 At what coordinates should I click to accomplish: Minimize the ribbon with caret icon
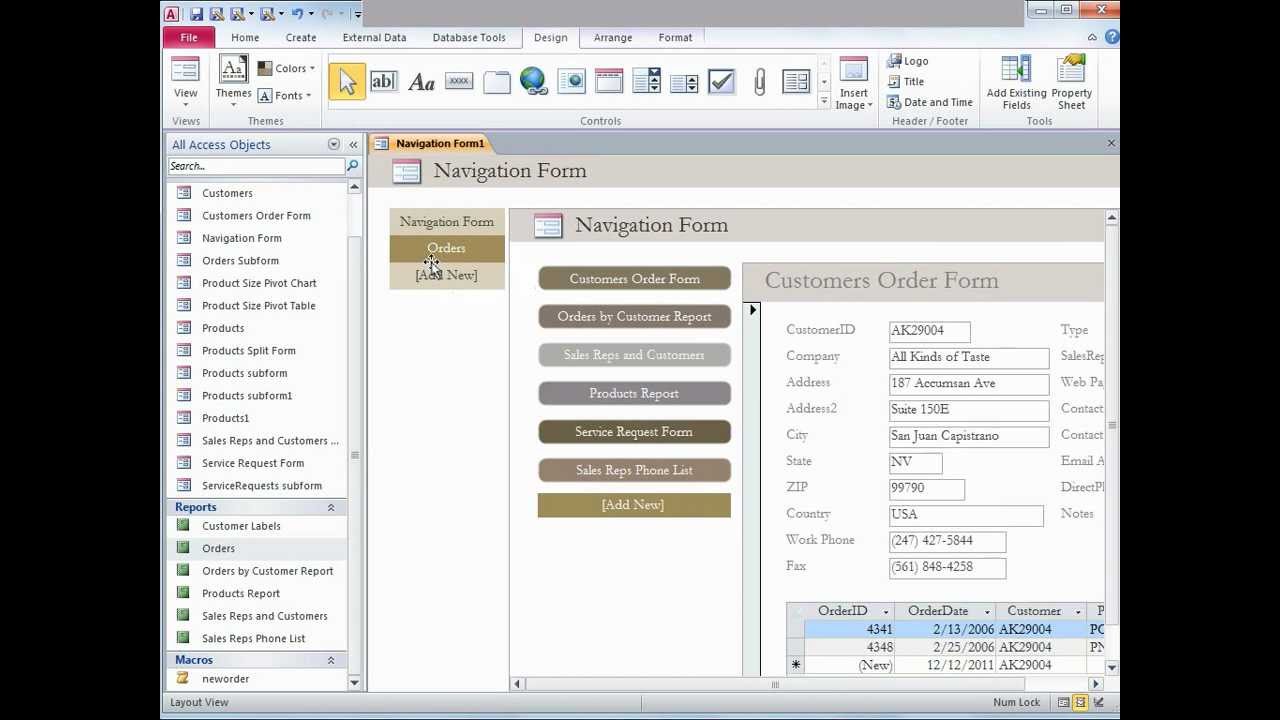pyautogui.click(x=1092, y=37)
